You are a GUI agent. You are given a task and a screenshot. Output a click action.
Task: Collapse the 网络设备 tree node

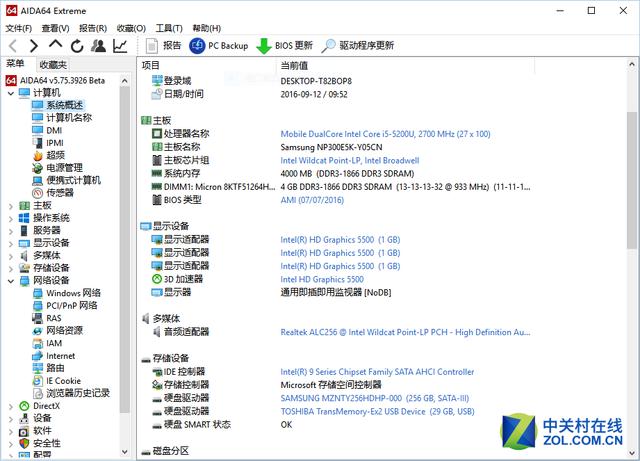coord(11,281)
